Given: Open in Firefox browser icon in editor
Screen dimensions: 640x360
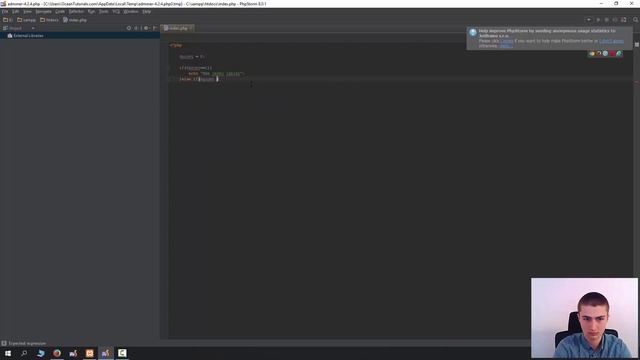Looking at the screenshot, I should pos(599,53).
